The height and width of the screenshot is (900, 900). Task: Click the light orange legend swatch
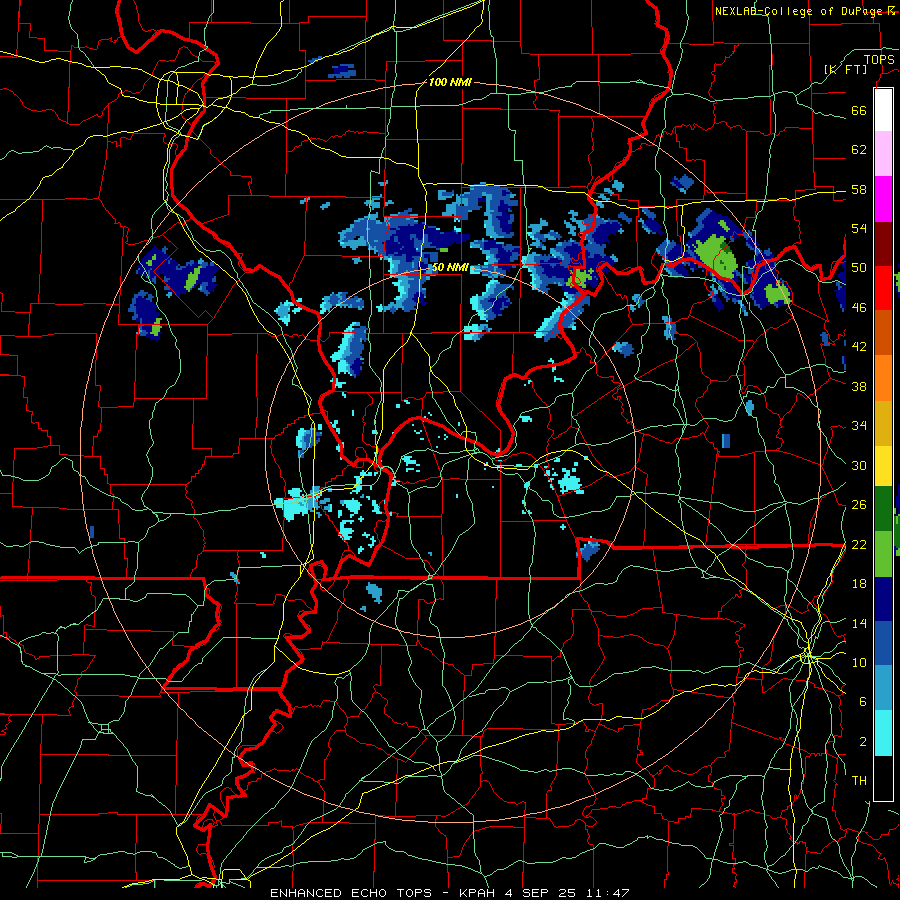(x=883, y=378)
